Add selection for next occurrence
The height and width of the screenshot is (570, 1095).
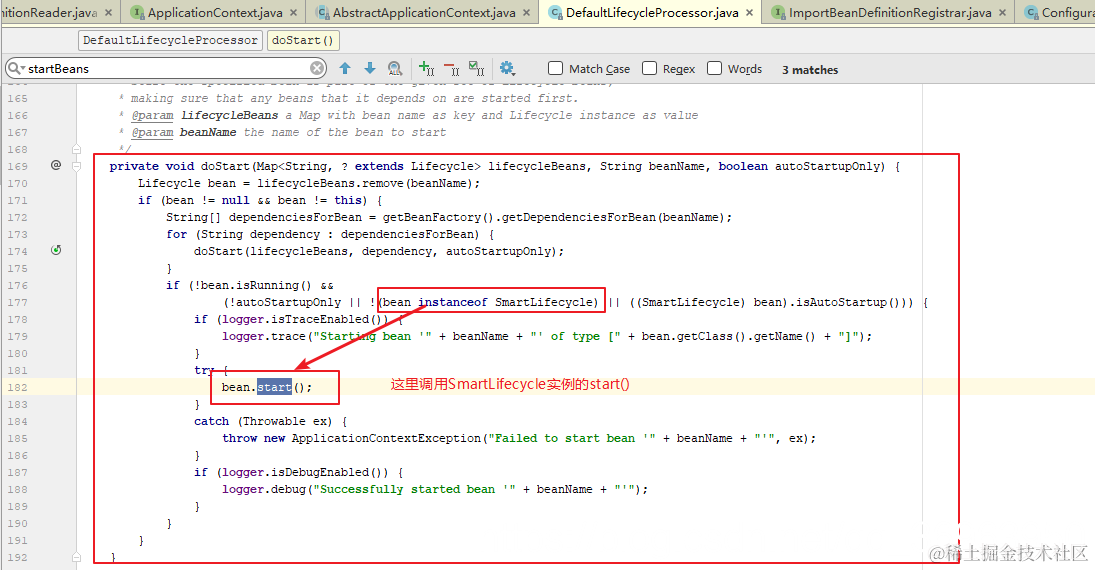coord(426,68)
